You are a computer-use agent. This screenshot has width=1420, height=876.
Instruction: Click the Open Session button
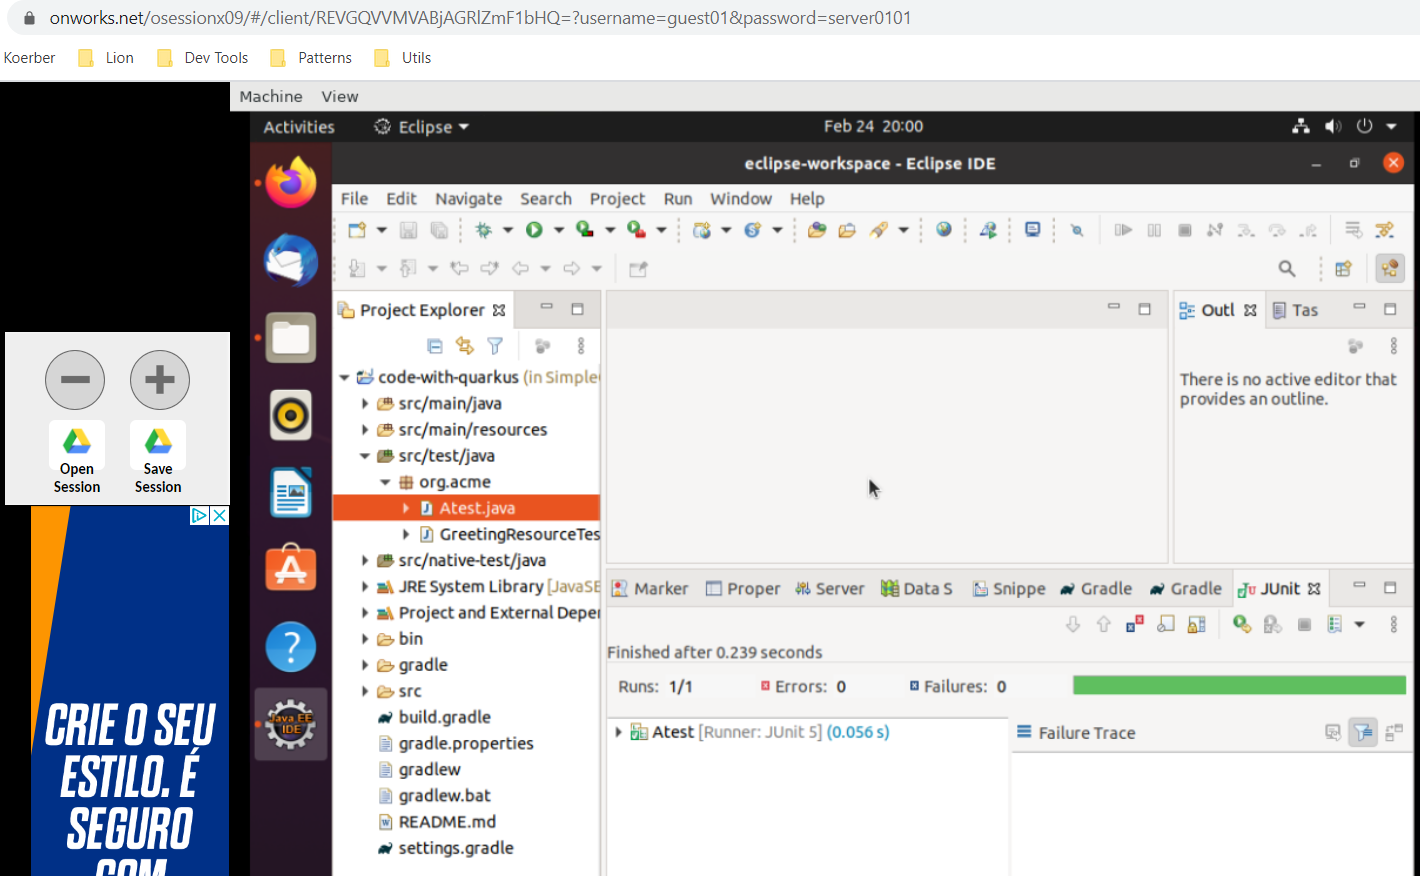tap(77, 458)
